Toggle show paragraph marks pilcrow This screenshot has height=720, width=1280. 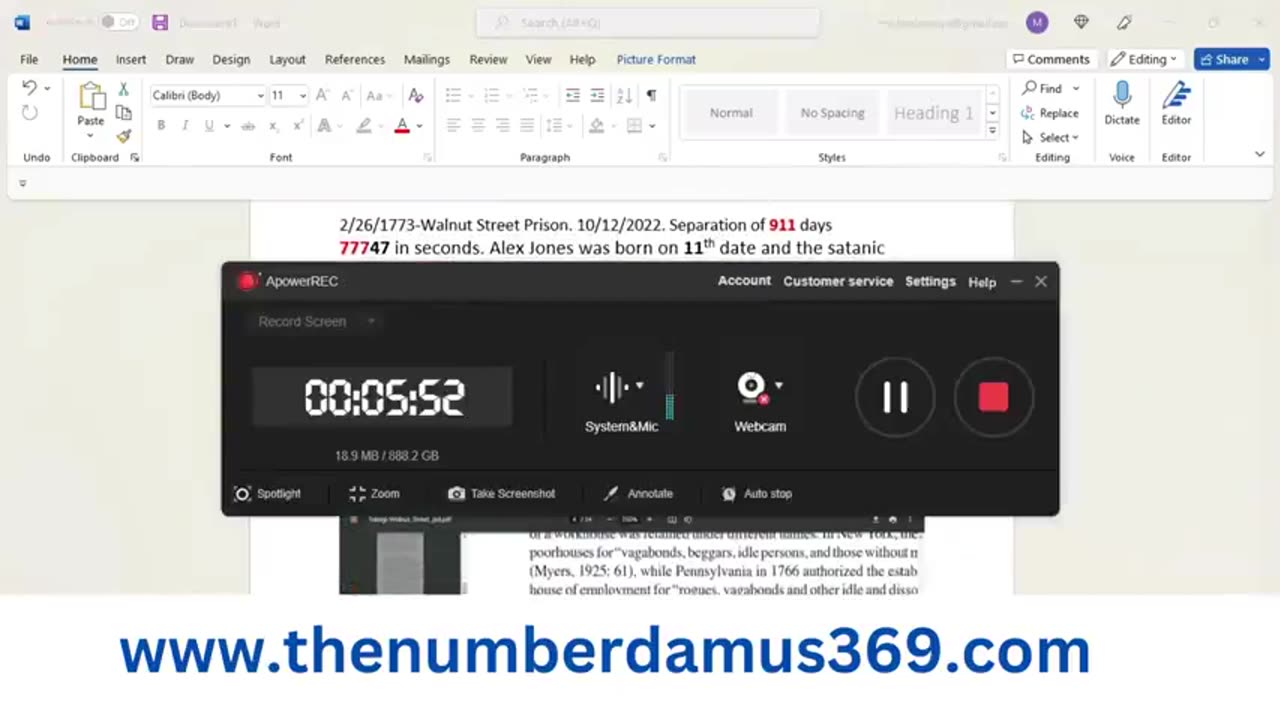[x=651, y=95]
